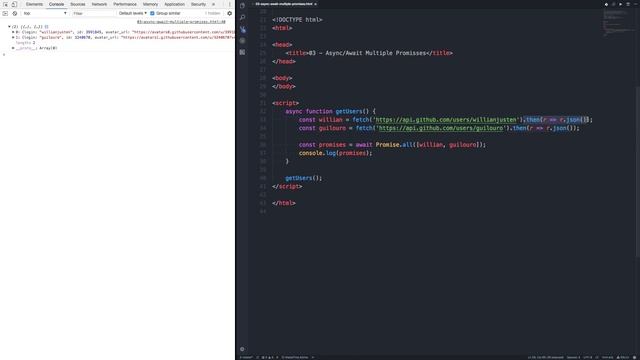Click the split editor icon in VS Code title bar
The height and width of the screenshot is (360, 640).
628,4
